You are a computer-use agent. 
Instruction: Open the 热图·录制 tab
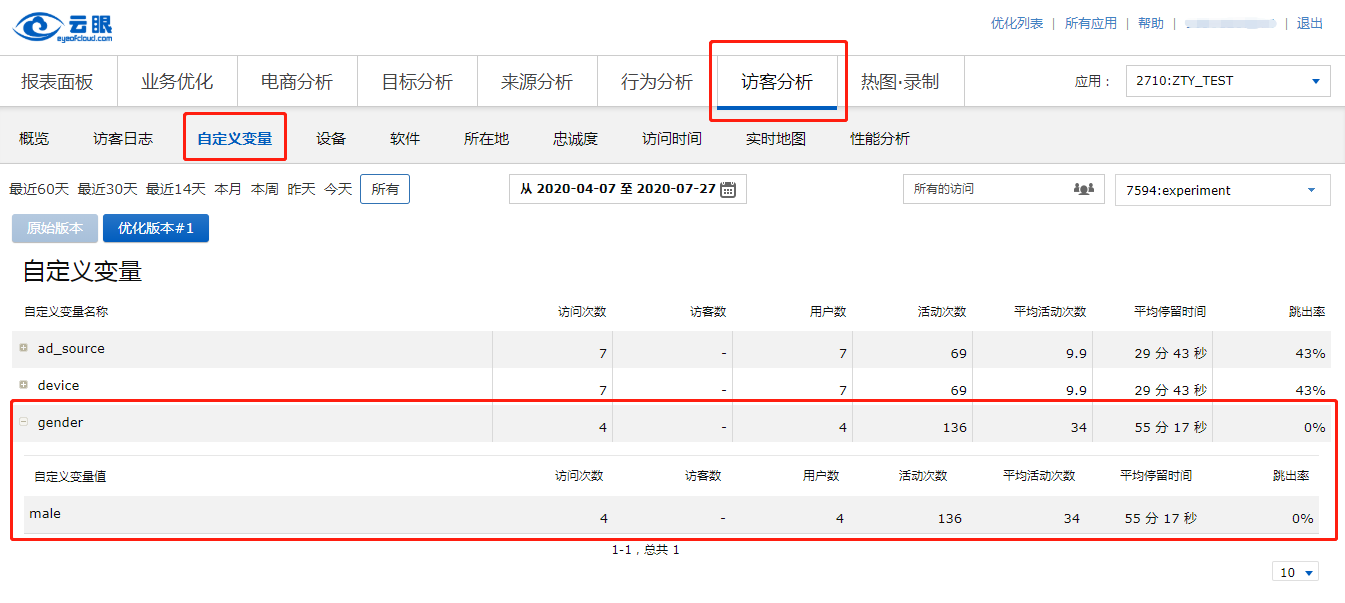[x=900, y=82]
